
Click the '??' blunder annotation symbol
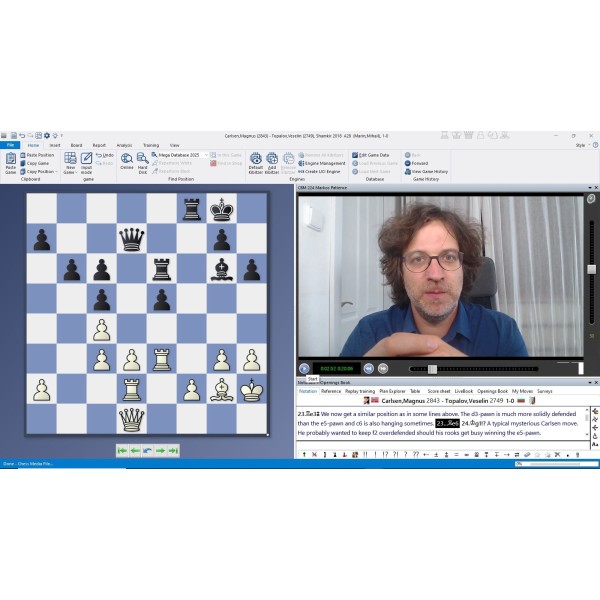pyautogui.click(x=416, y=455)
